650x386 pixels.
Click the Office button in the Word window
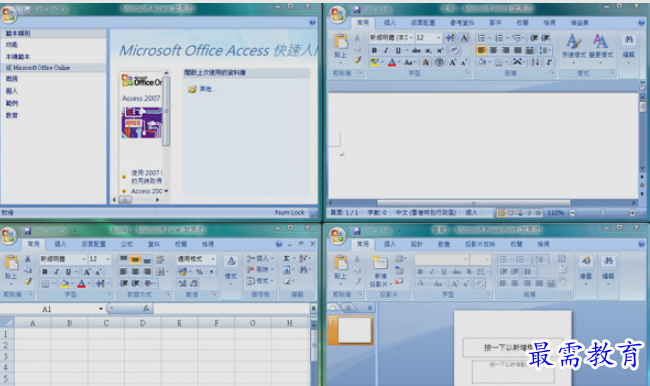337,15
